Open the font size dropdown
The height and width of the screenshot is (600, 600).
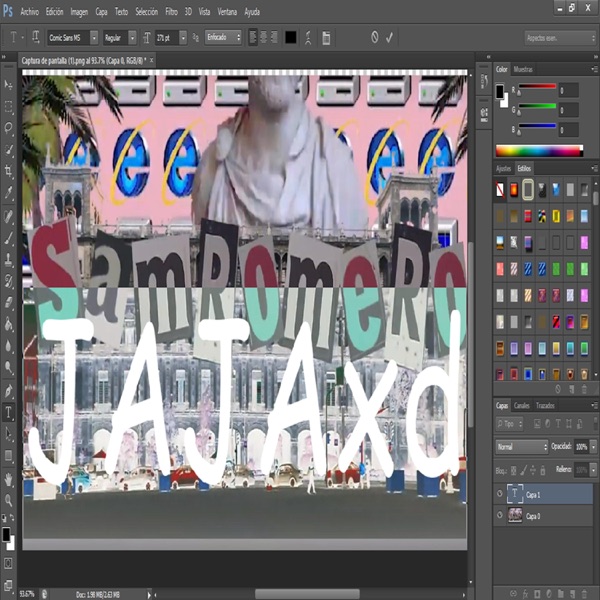[183, 38]
